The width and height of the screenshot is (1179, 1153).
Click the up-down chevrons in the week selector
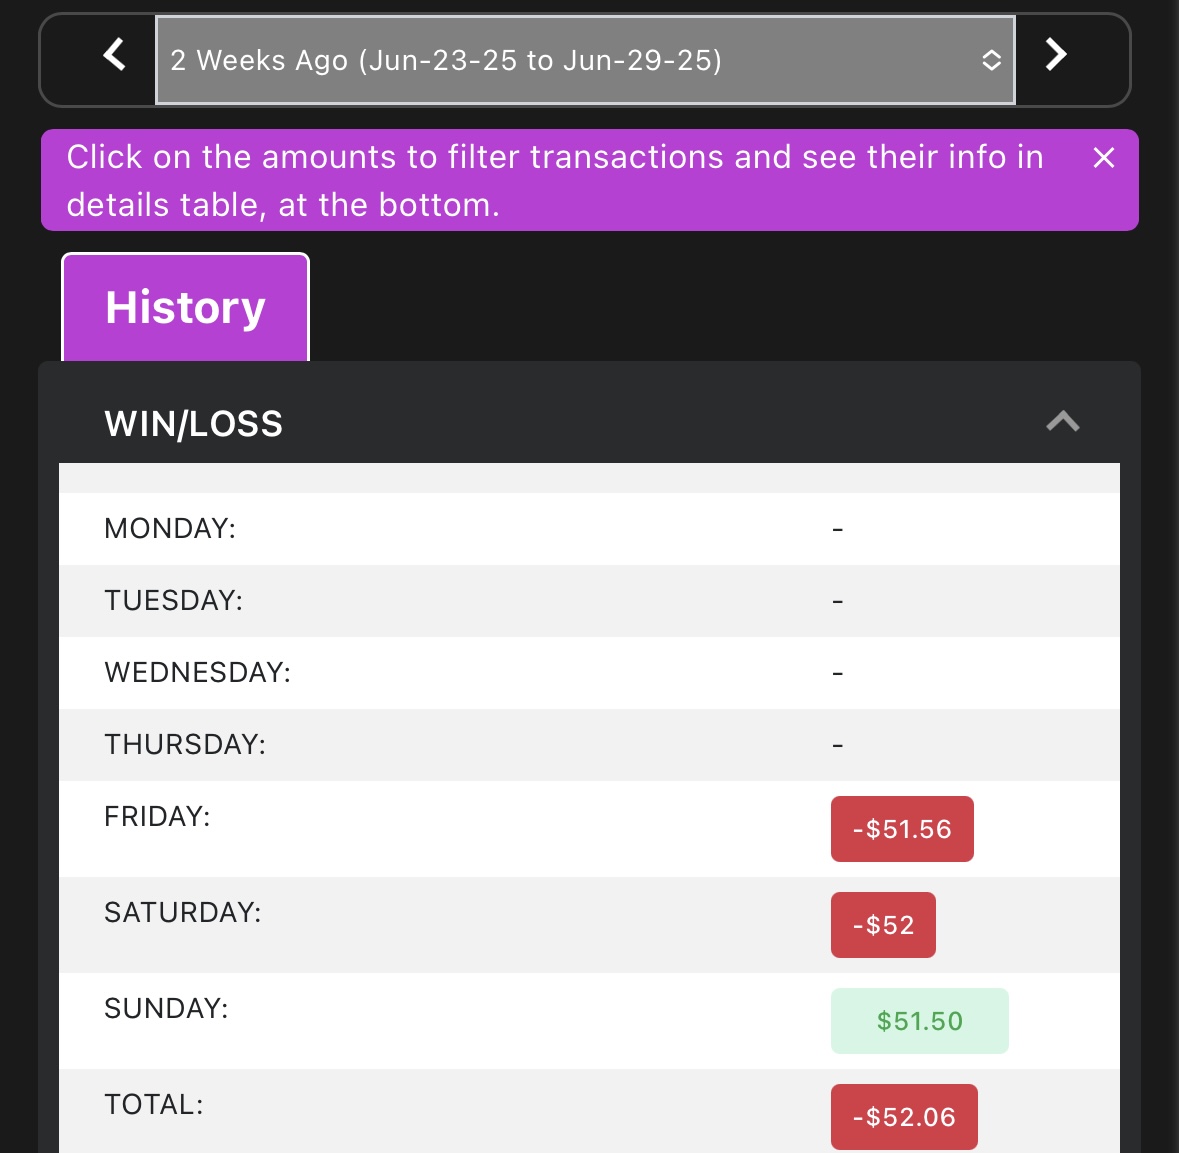point(991,60)
